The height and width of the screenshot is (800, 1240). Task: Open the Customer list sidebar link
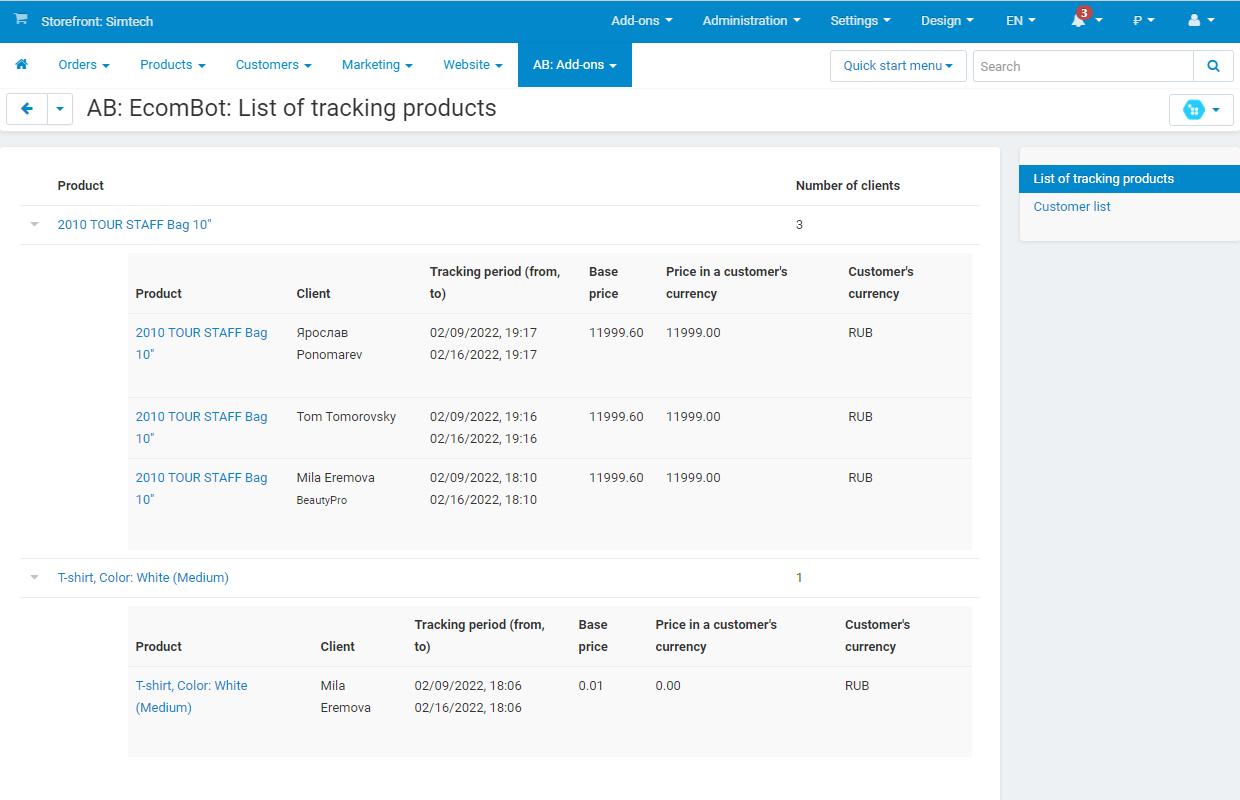click(x=1071, y=206)
